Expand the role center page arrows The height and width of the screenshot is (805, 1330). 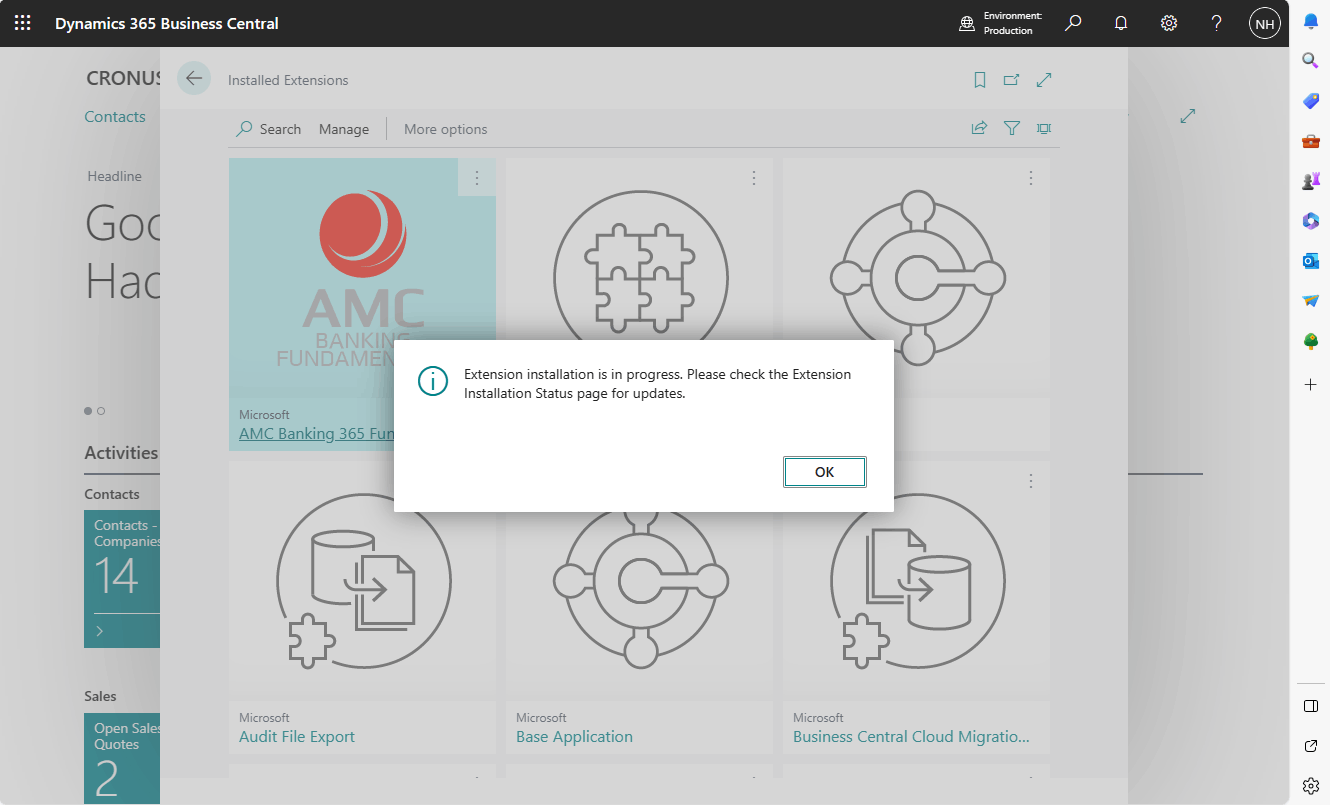tap(1188, 116)
